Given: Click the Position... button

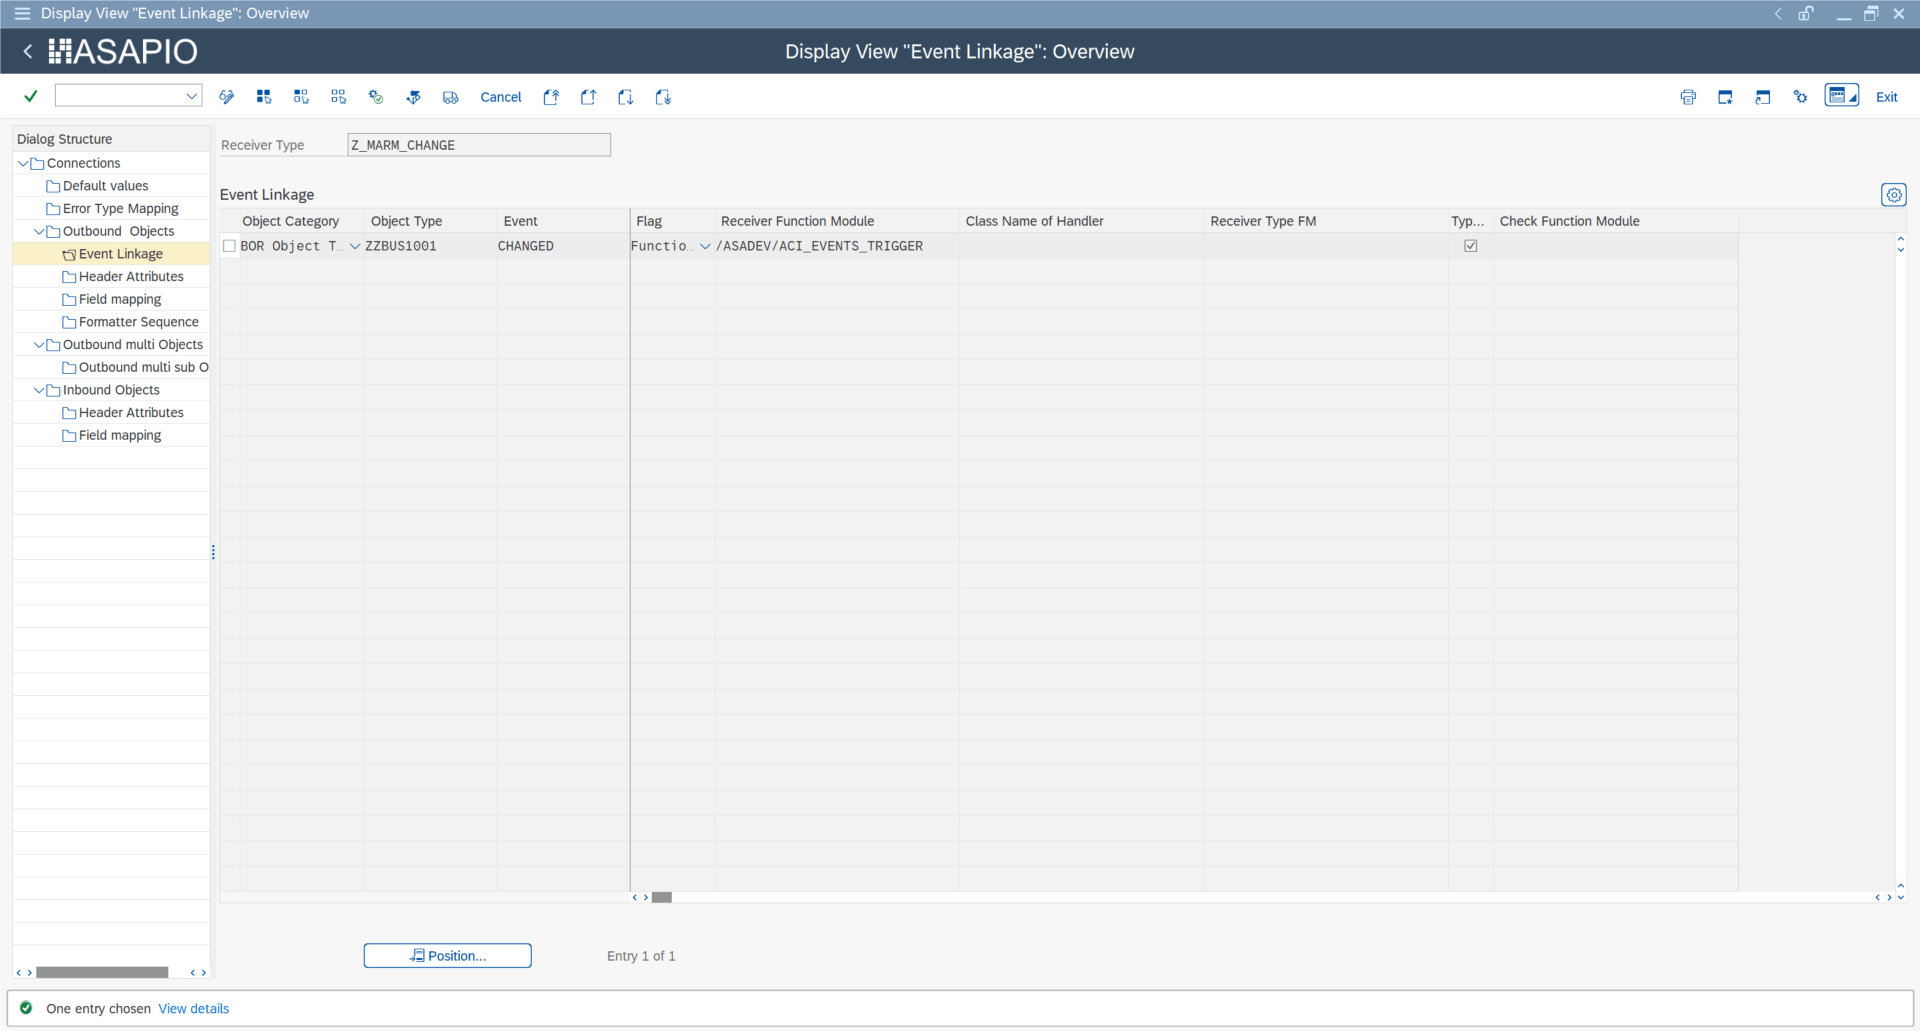Looking at the screenshot, I should (x=447, y=956).
